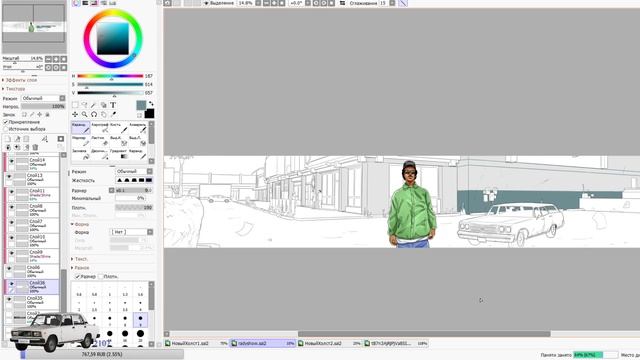This screenshot has height=360, width=640.
Task: Choose the Ластик eraser tool
Action: tap(100, 141)
